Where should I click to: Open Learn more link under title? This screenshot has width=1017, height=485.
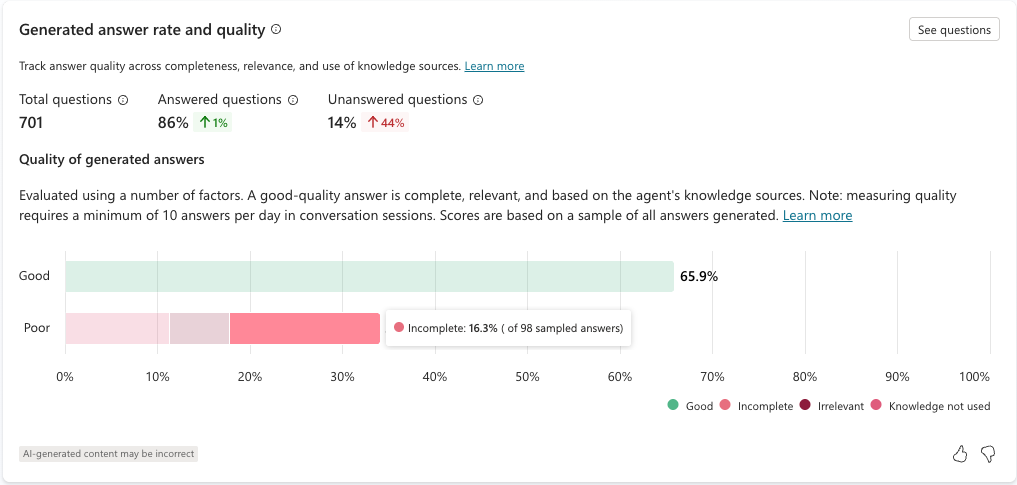click(x=494, y=66)
